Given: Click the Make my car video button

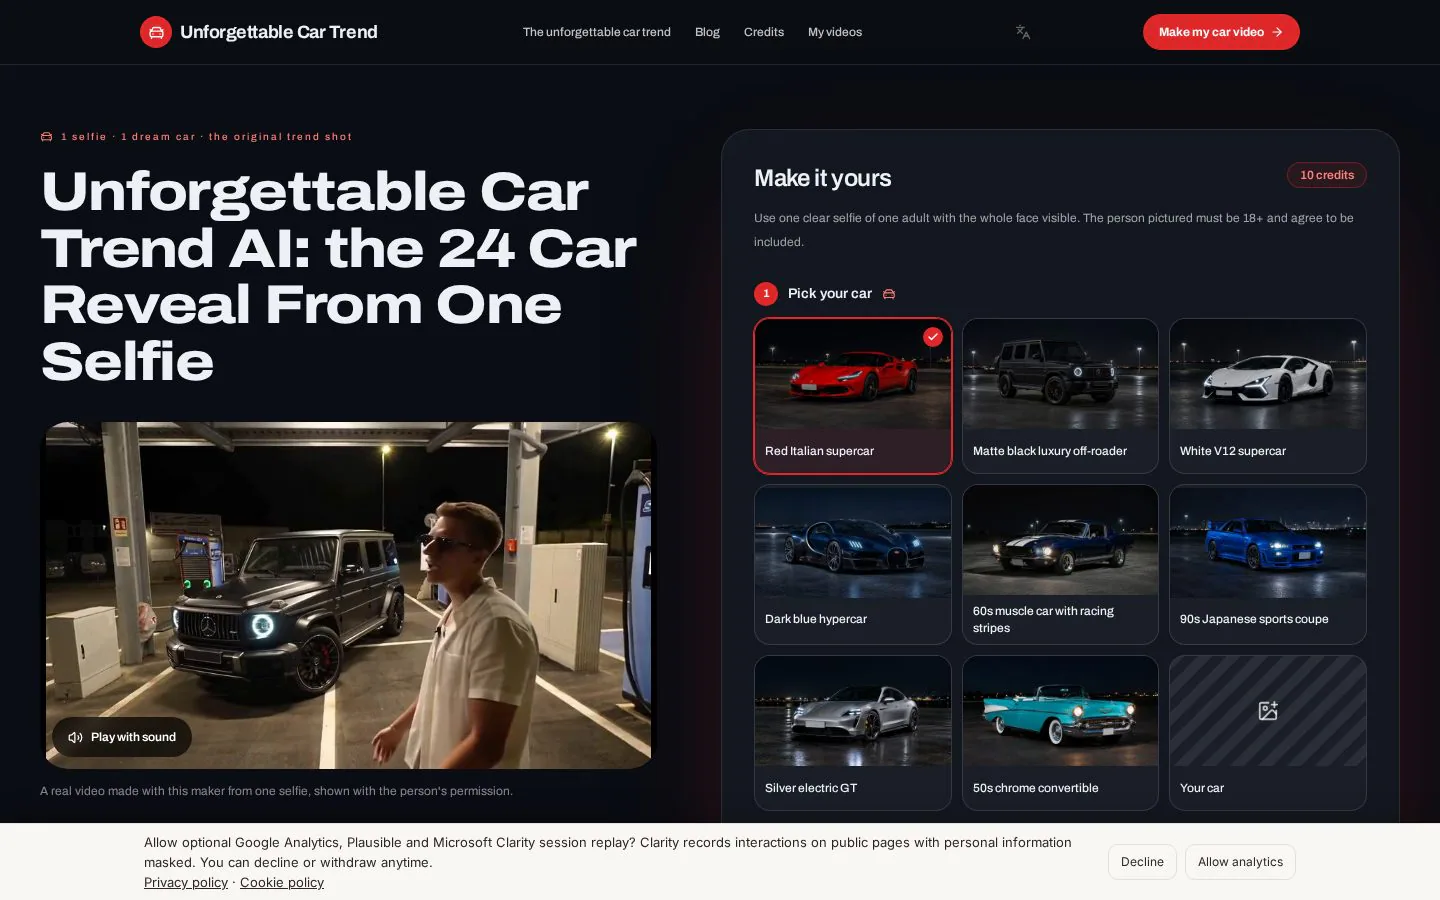Looking at the screenshot, I should (x=1221, y=32).
